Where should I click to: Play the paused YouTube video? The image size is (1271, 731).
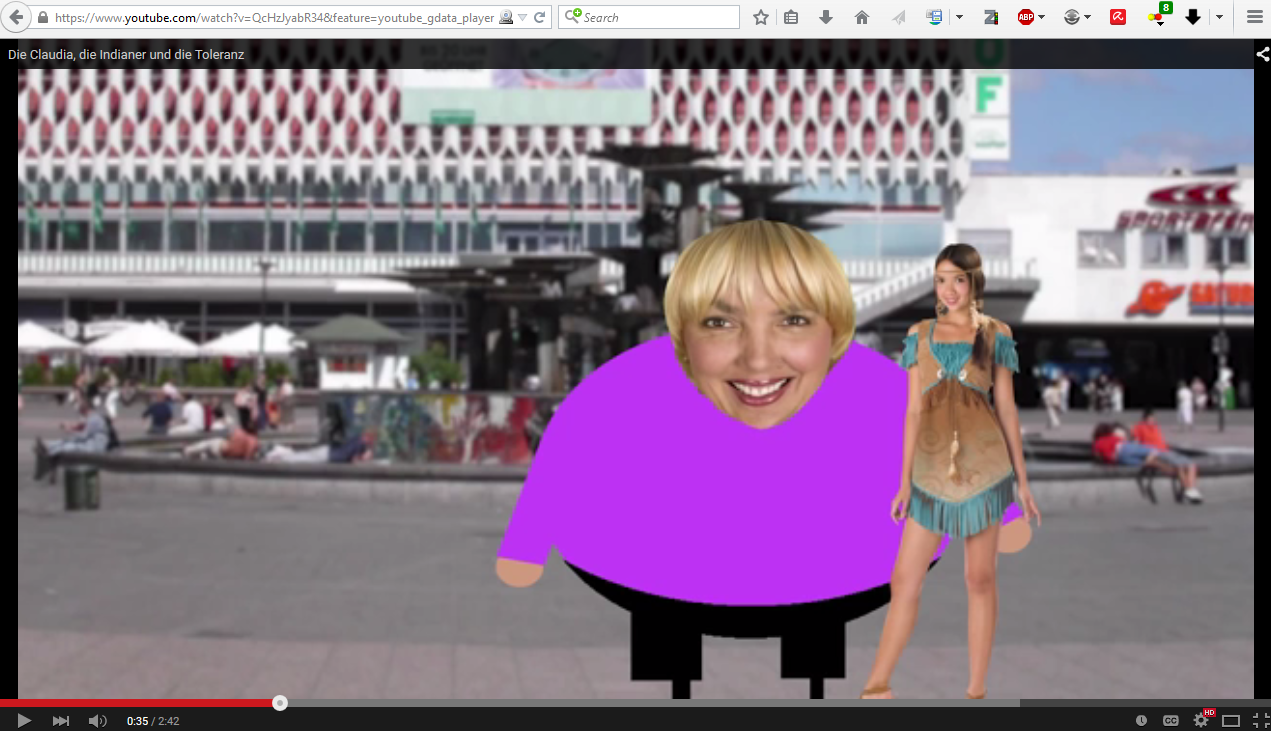pos(24,720)
